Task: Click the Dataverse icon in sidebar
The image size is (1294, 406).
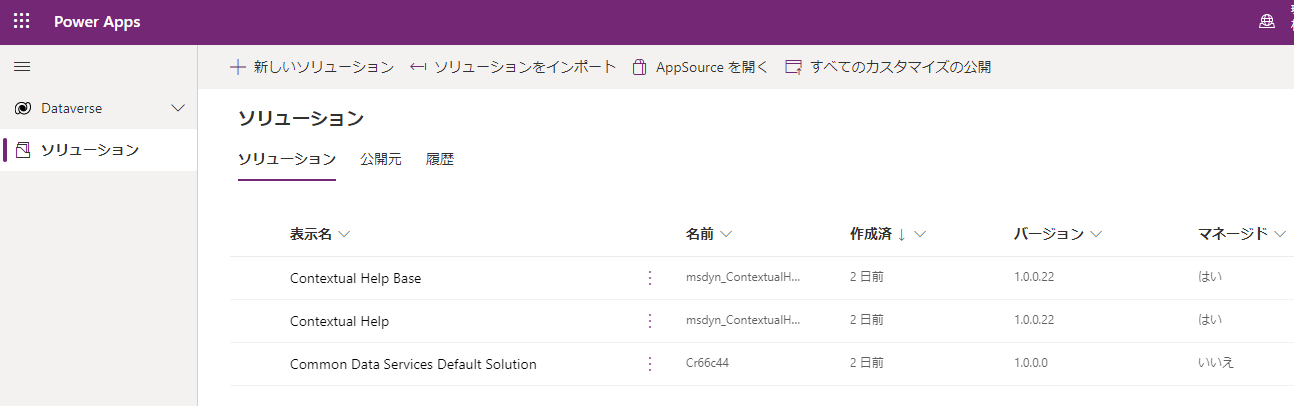Action: 23,108
